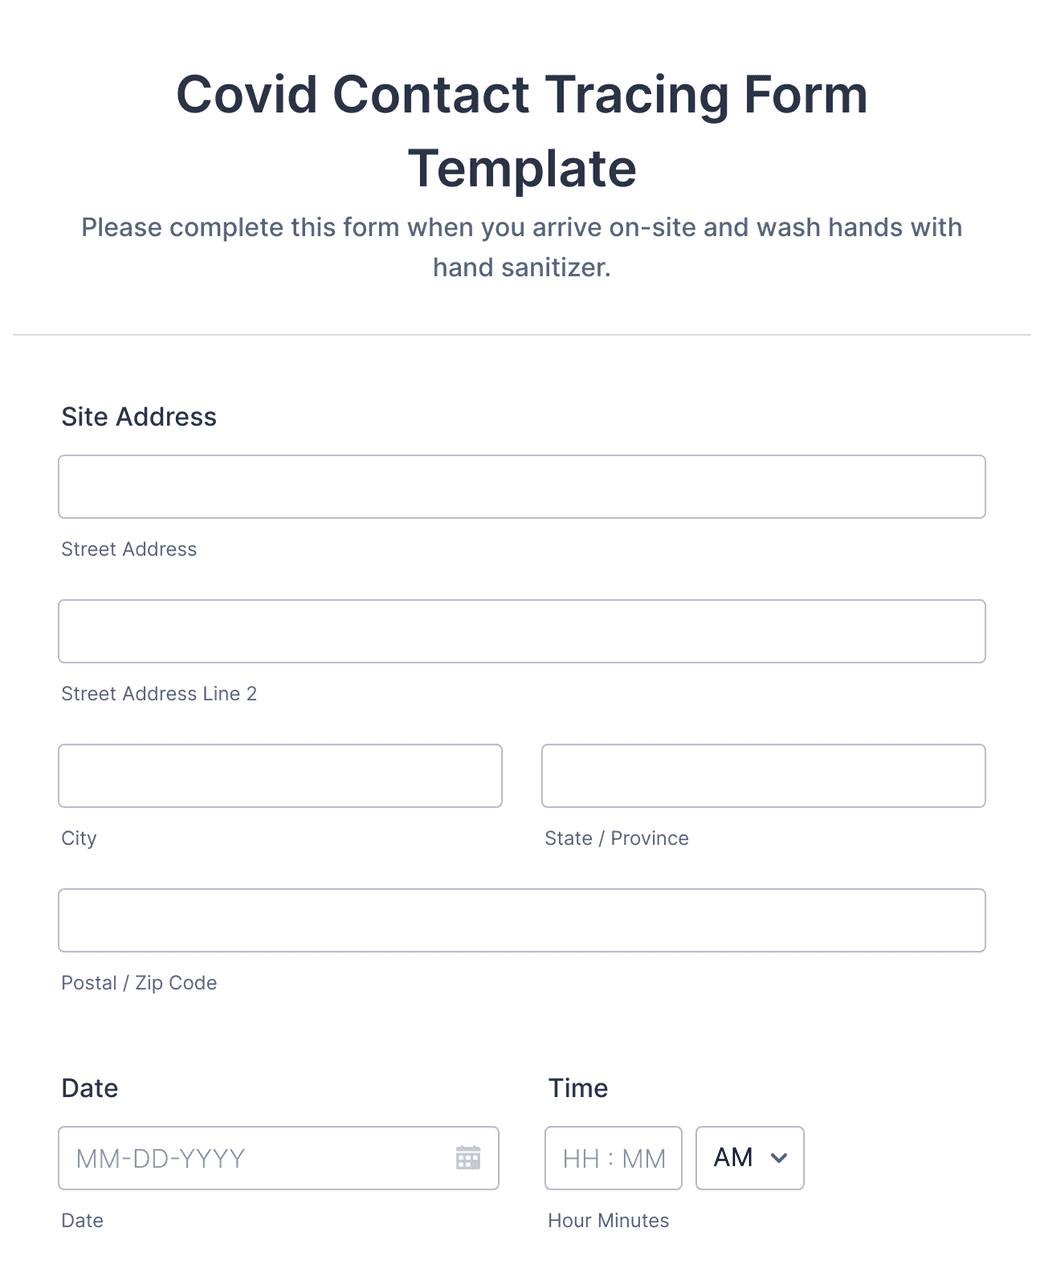Focus the State / Province input box
This screenshot has width=1044, height=1285.
coord(763,776)
